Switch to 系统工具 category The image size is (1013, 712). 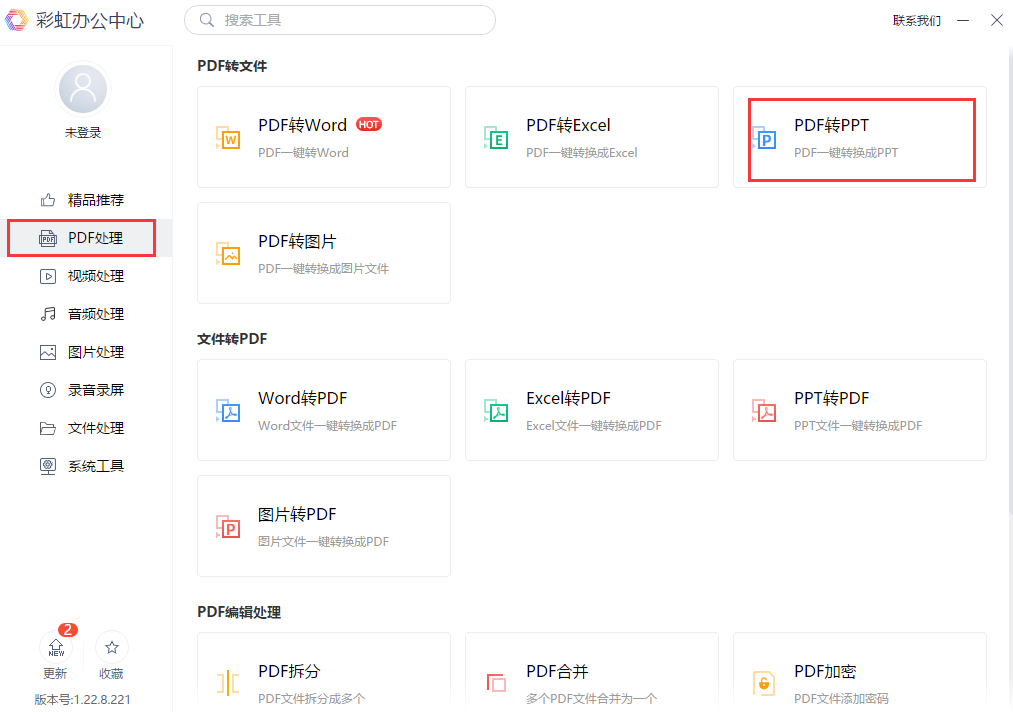(86, 466)
